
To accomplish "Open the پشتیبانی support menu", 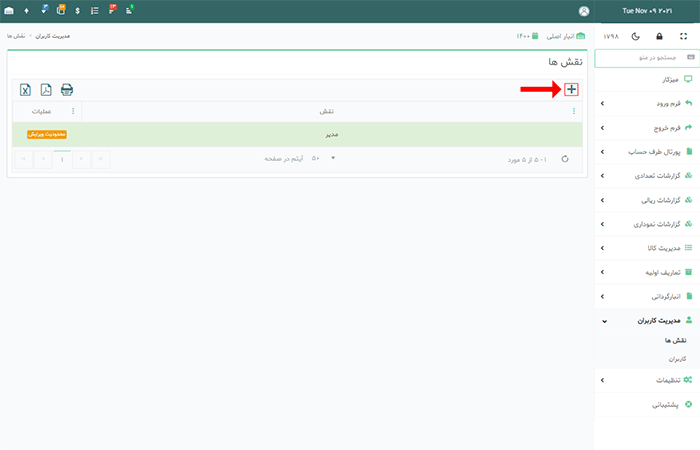I will pyautogui.click(x=647, y=404).
